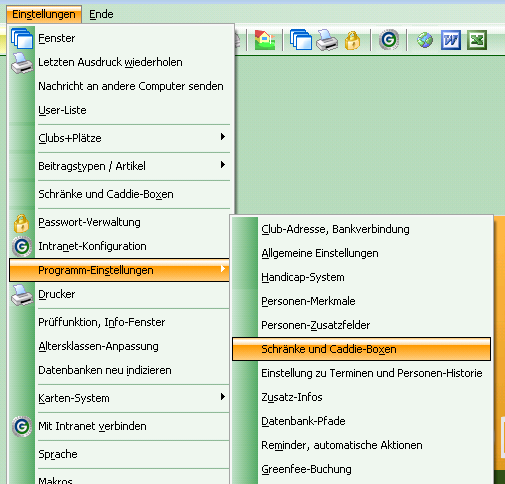This screenshot has width=505, height=484.
Task: Expand the Beitragstypen / Artikel submenu
Action: [223, 165]
